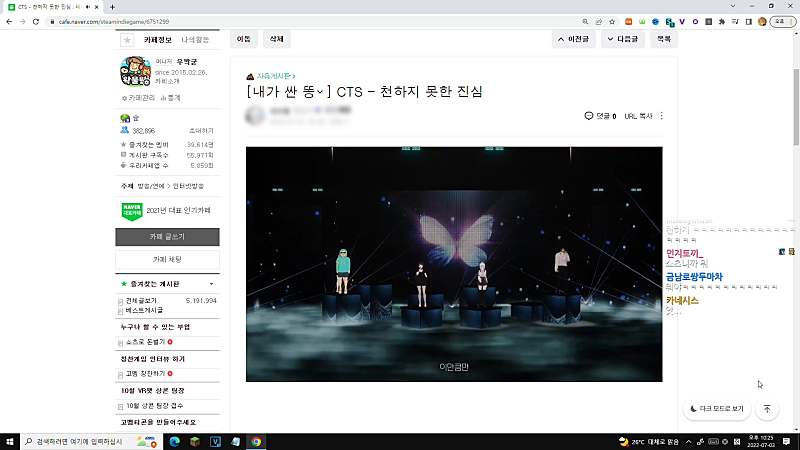Toggle the browser side panel icon

tap(748, 21)
